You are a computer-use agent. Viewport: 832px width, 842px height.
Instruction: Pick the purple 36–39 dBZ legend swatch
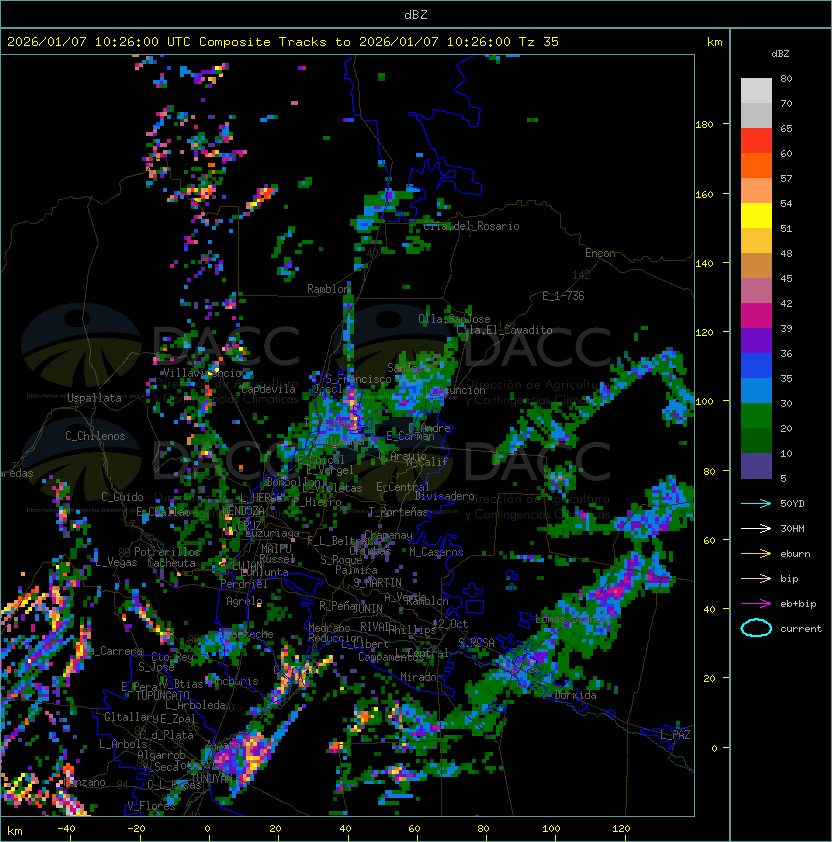(x=756, y=340)
